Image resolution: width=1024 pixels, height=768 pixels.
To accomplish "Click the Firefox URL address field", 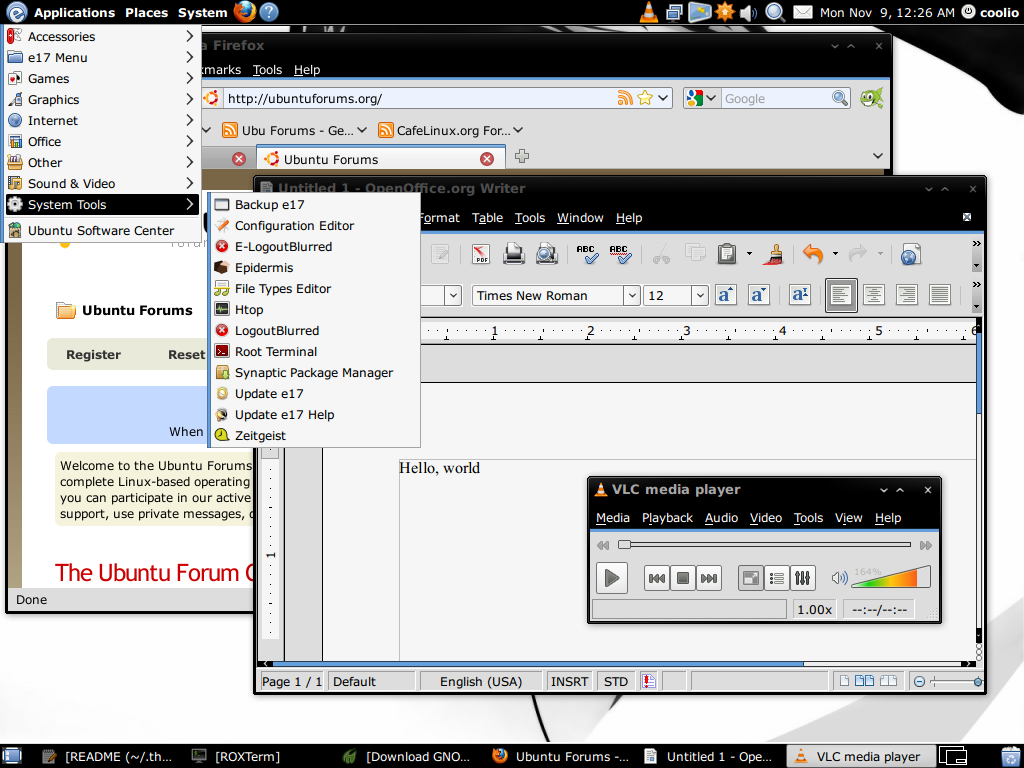I will 418,98.
